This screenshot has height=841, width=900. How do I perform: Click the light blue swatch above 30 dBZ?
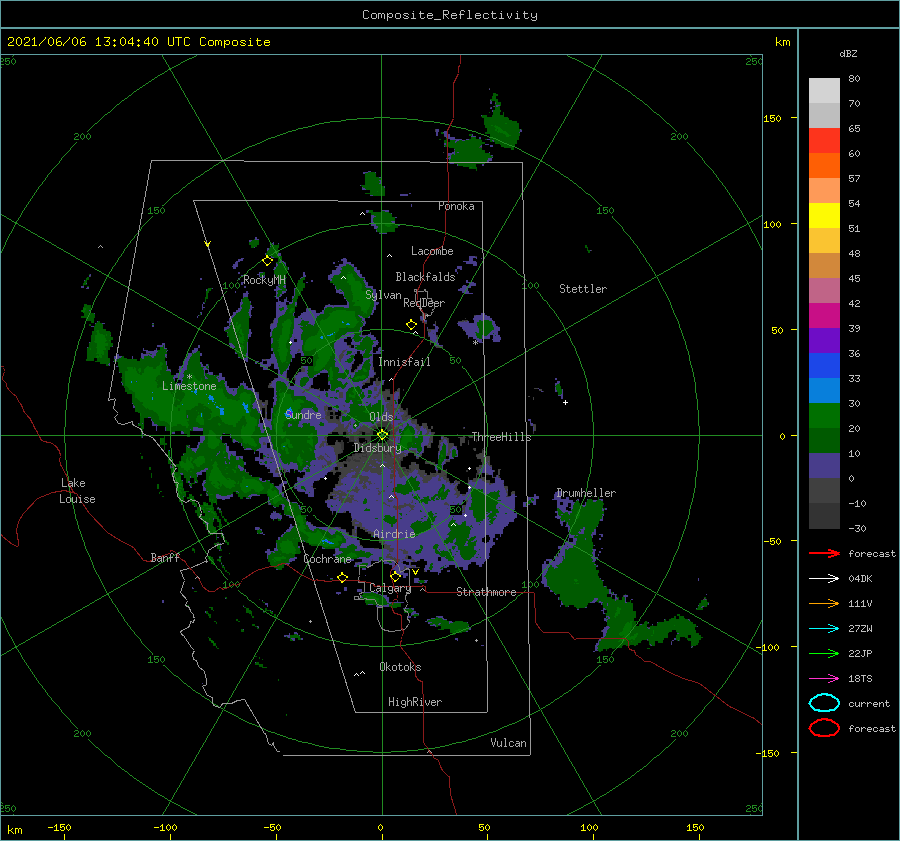point(824,390)
